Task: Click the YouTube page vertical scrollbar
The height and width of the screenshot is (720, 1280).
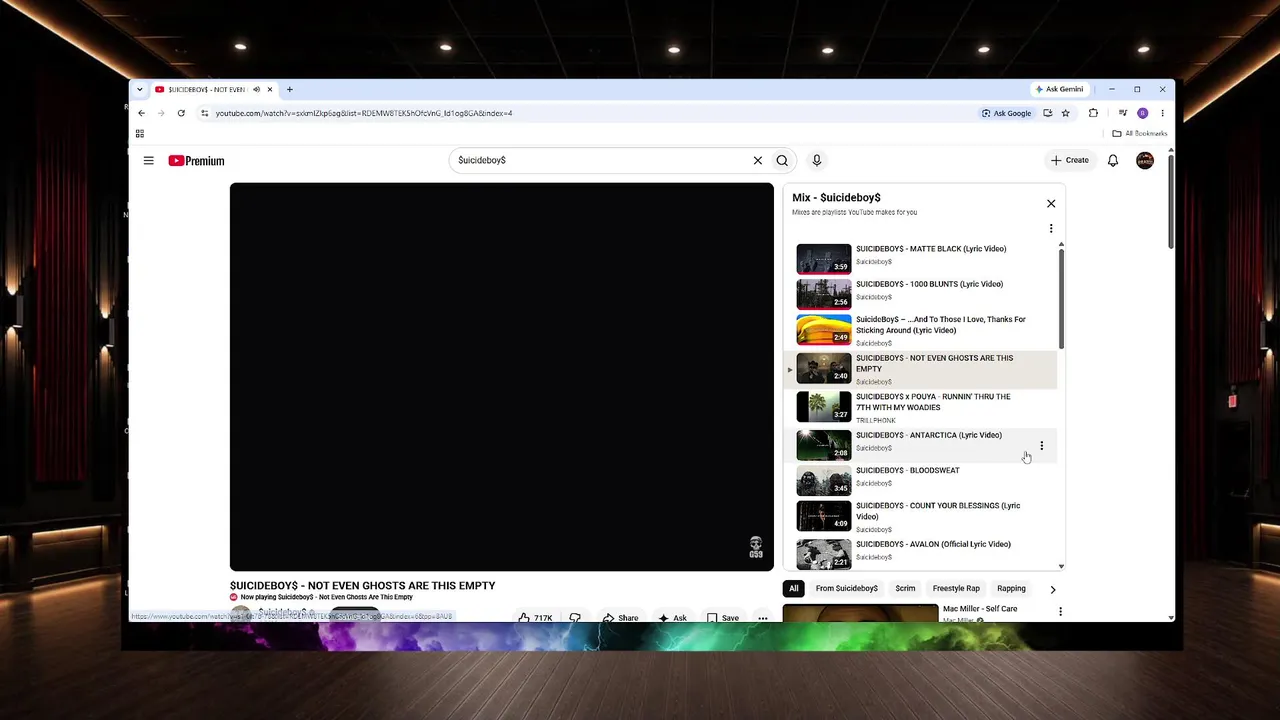Action: pyautogui.click(x=1170, y=200)
